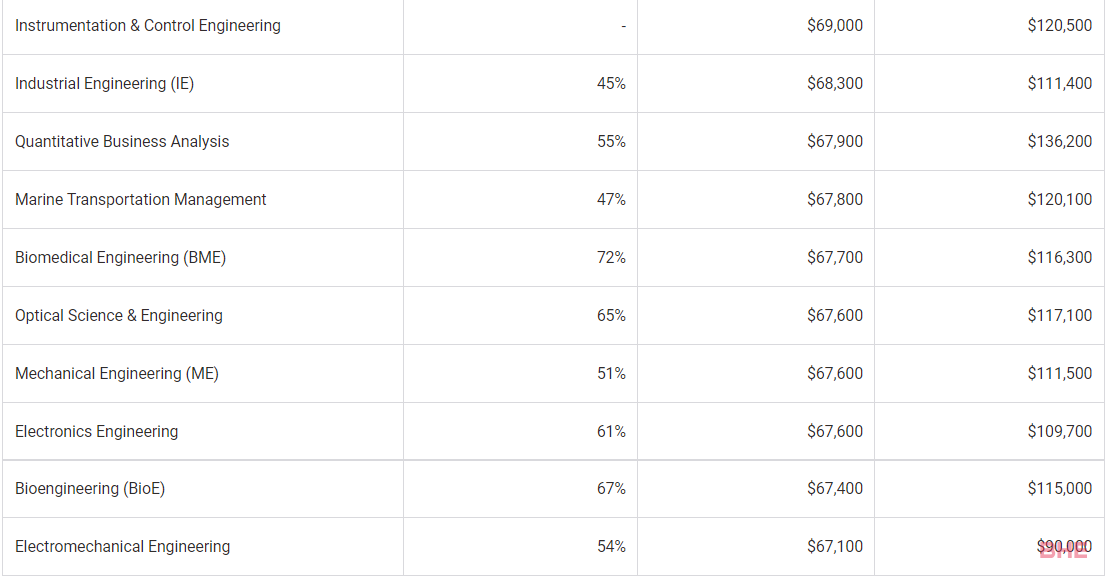Select Mechanical Engineering (ME) entry
Screen dimensions: 1107x578
(x=117, y=373)
